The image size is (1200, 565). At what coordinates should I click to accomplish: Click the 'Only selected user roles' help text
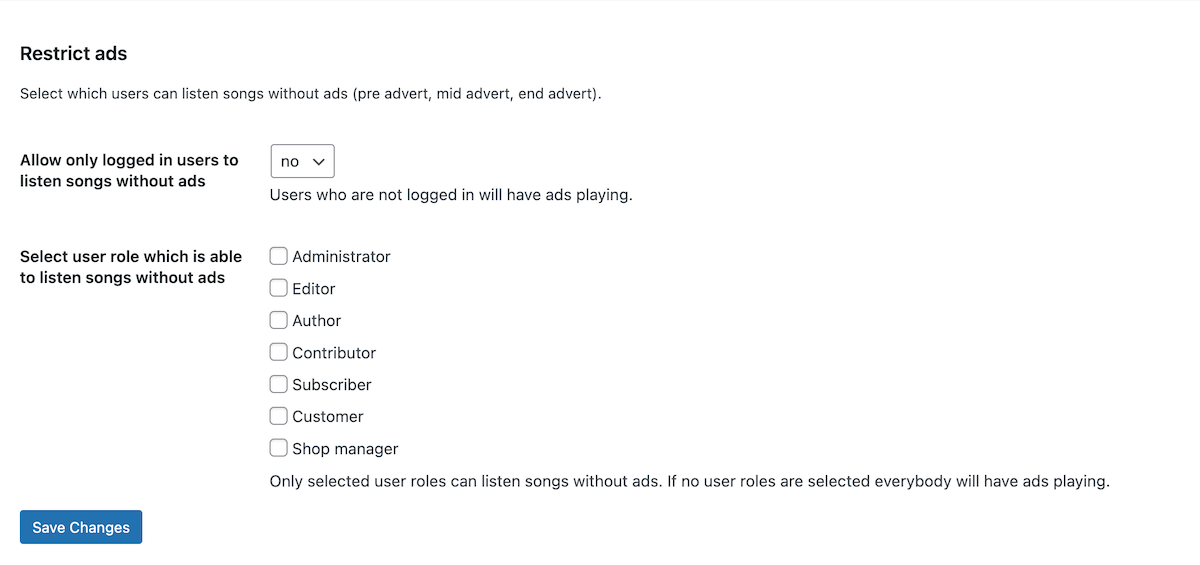689,481
